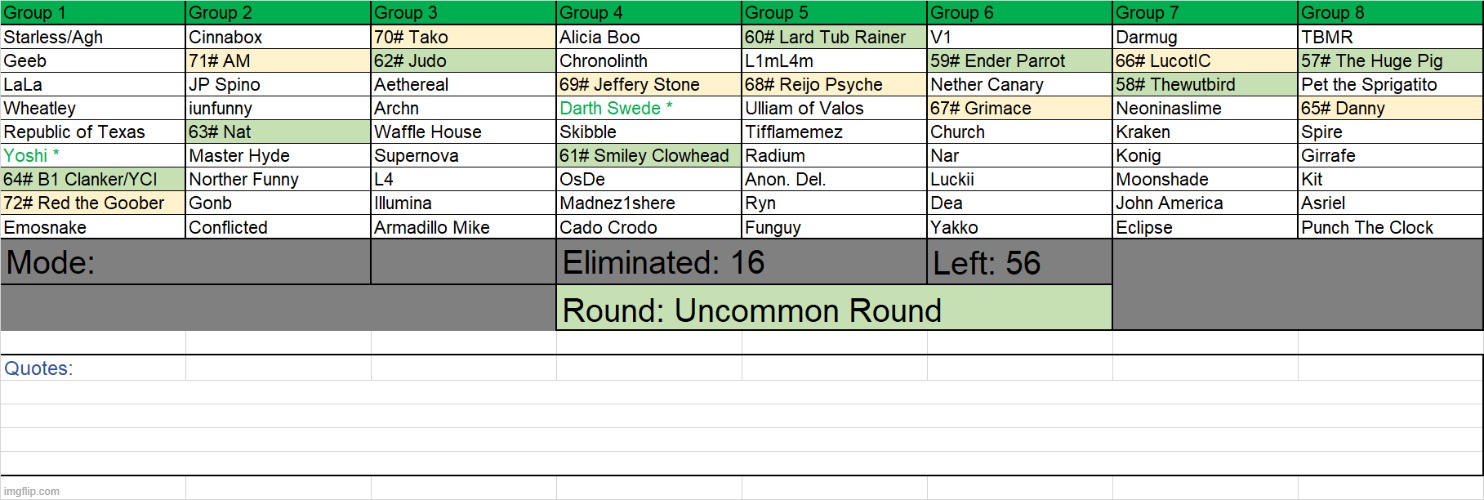Screen dimensions: 1484x500
Task: Select the 71# AM cell
Action: pyautogui.click(x=278, y=61)
